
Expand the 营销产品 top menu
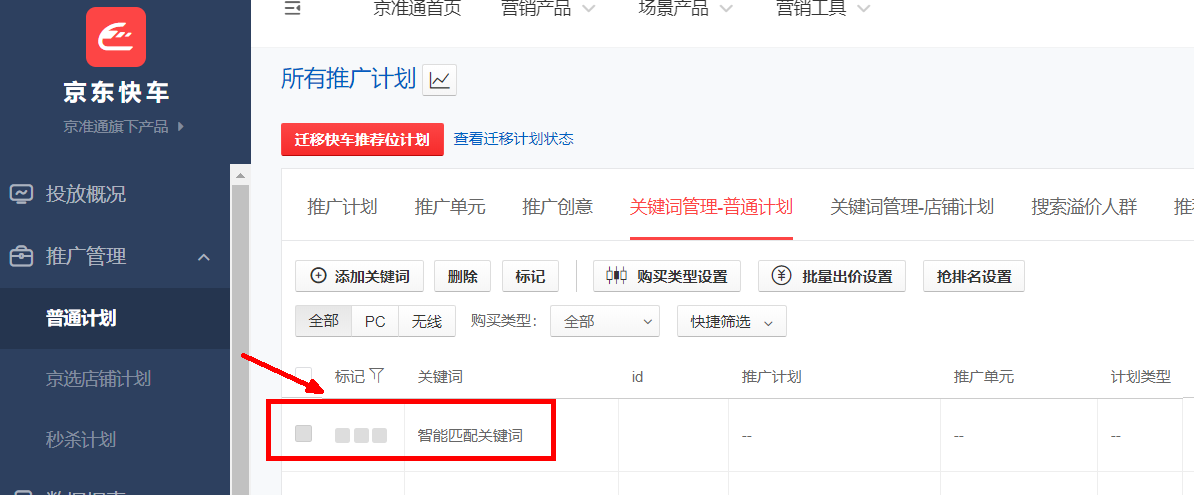[x=548, y=8]
